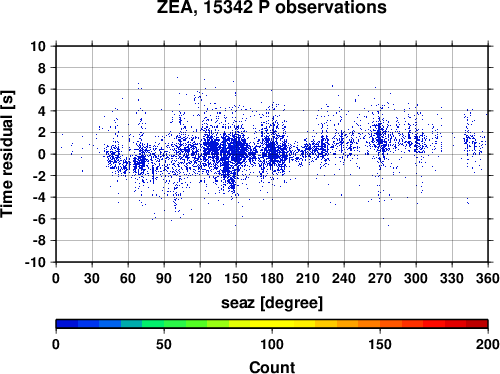Image resolution: width=500 pixels, height=374 pixels.
Task: Click the x-axis tick label 180
Action: [272, 278]
